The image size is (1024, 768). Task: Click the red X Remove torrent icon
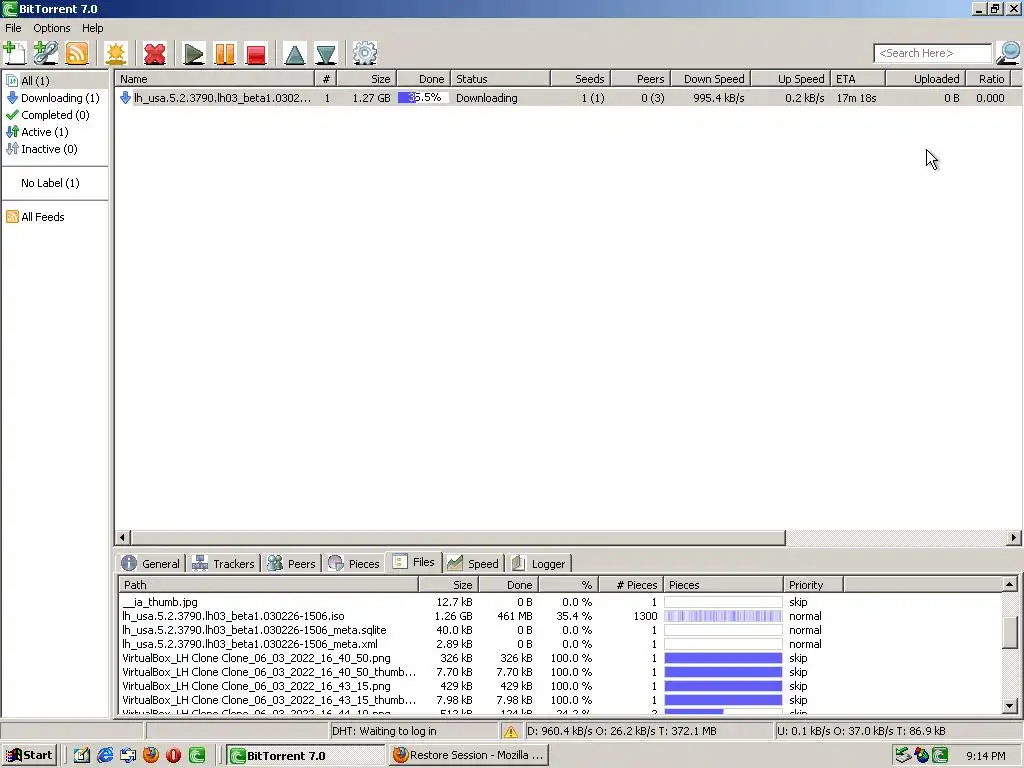[x=155, y=53]
